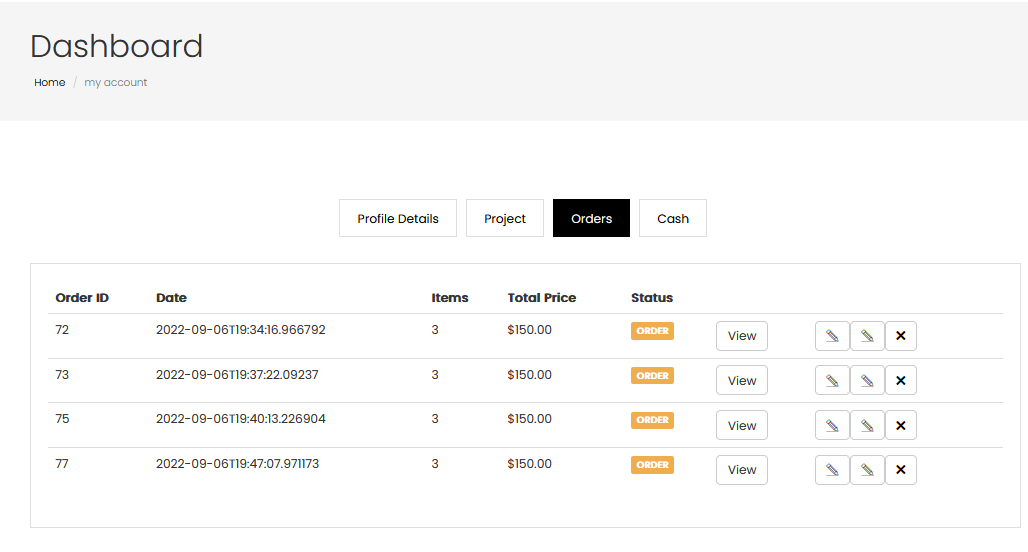Click second pencil icon in order 75 row
1028x552 pixels.
click(x=867, y=425)
